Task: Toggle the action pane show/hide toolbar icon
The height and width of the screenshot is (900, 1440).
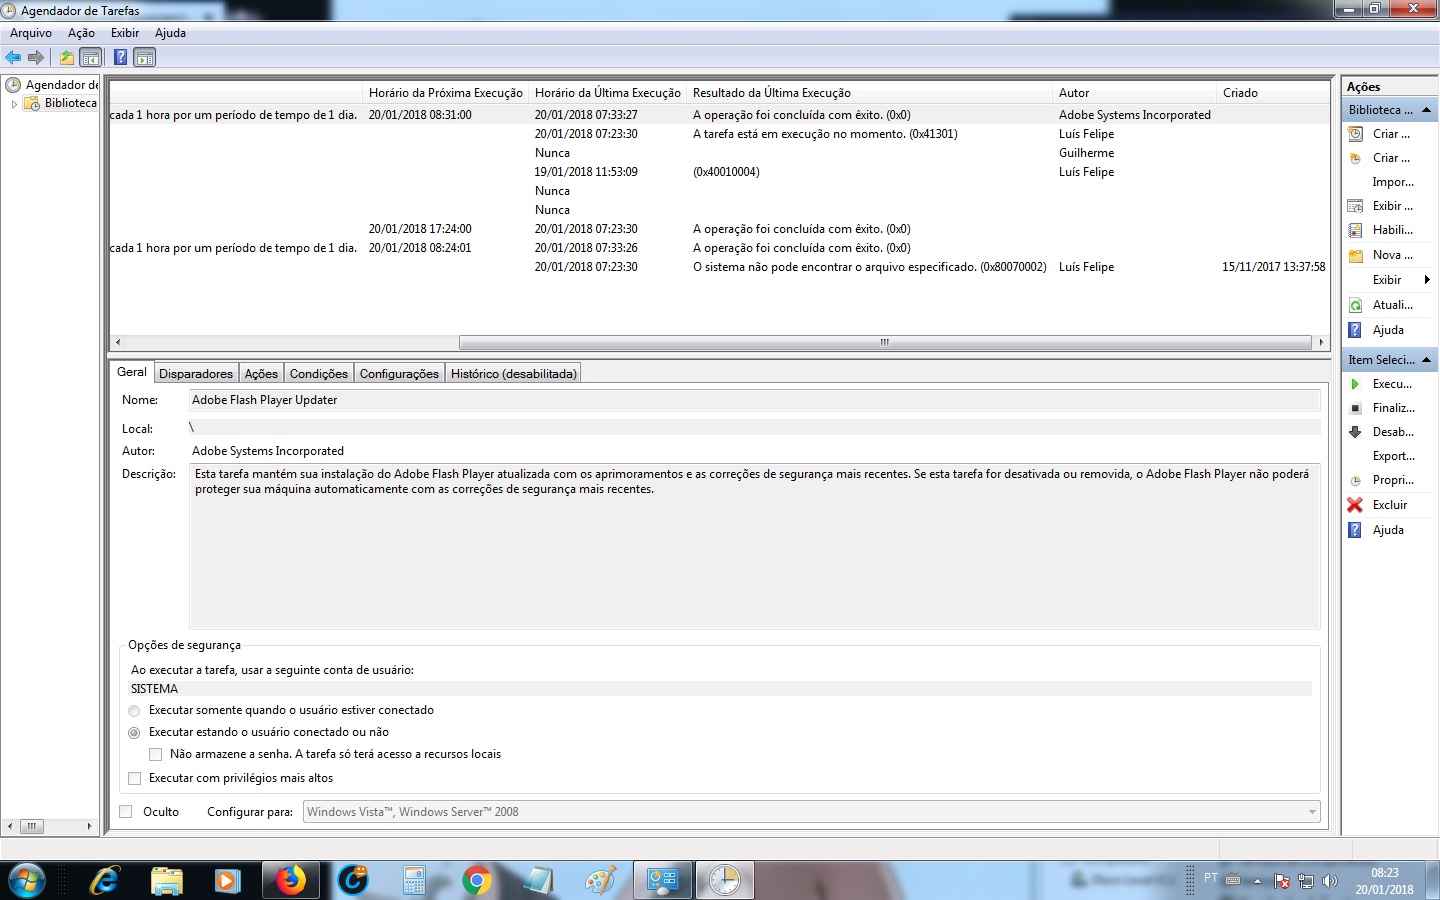Action: (x=145, y=57)
